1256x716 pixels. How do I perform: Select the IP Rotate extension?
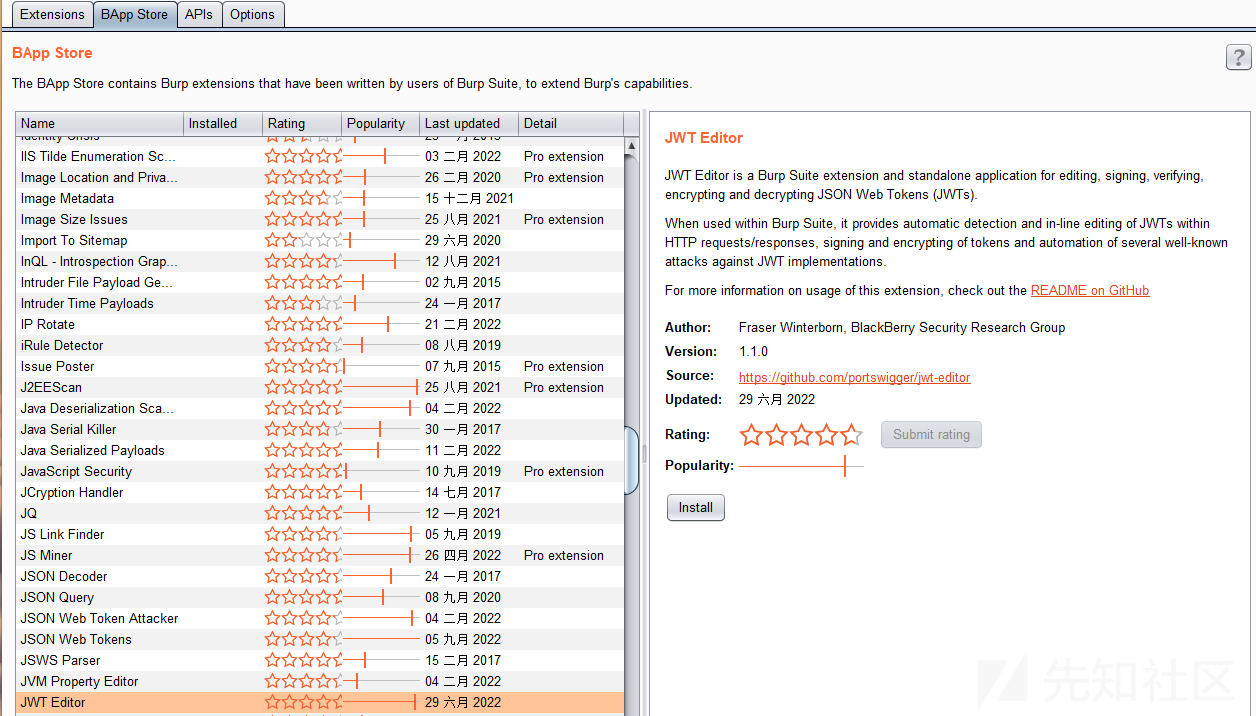coord(48,324)
